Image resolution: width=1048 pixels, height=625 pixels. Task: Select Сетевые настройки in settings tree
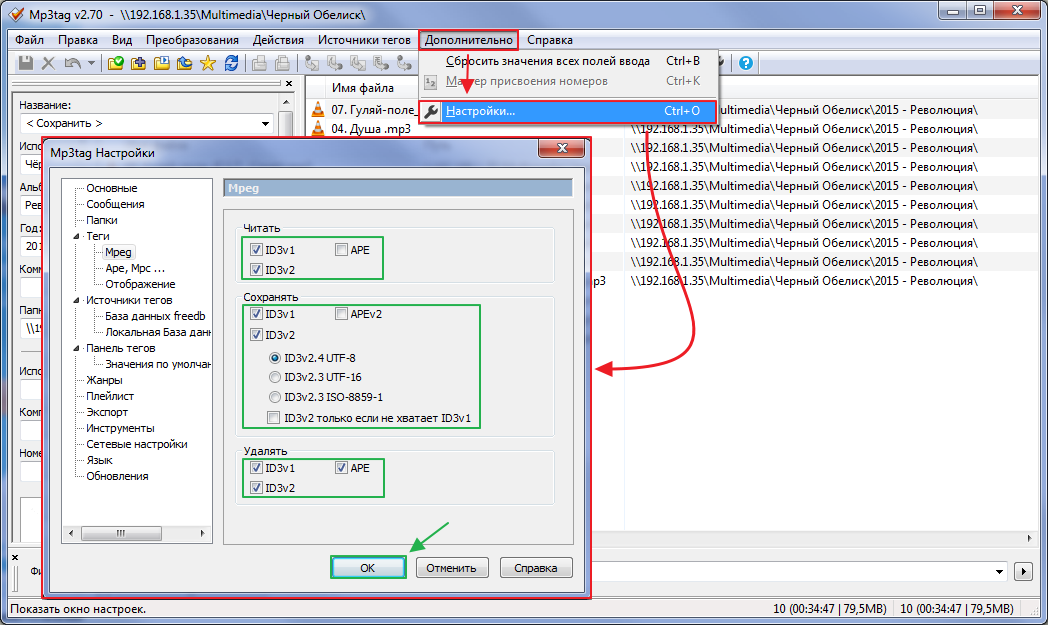coord(136,444)
